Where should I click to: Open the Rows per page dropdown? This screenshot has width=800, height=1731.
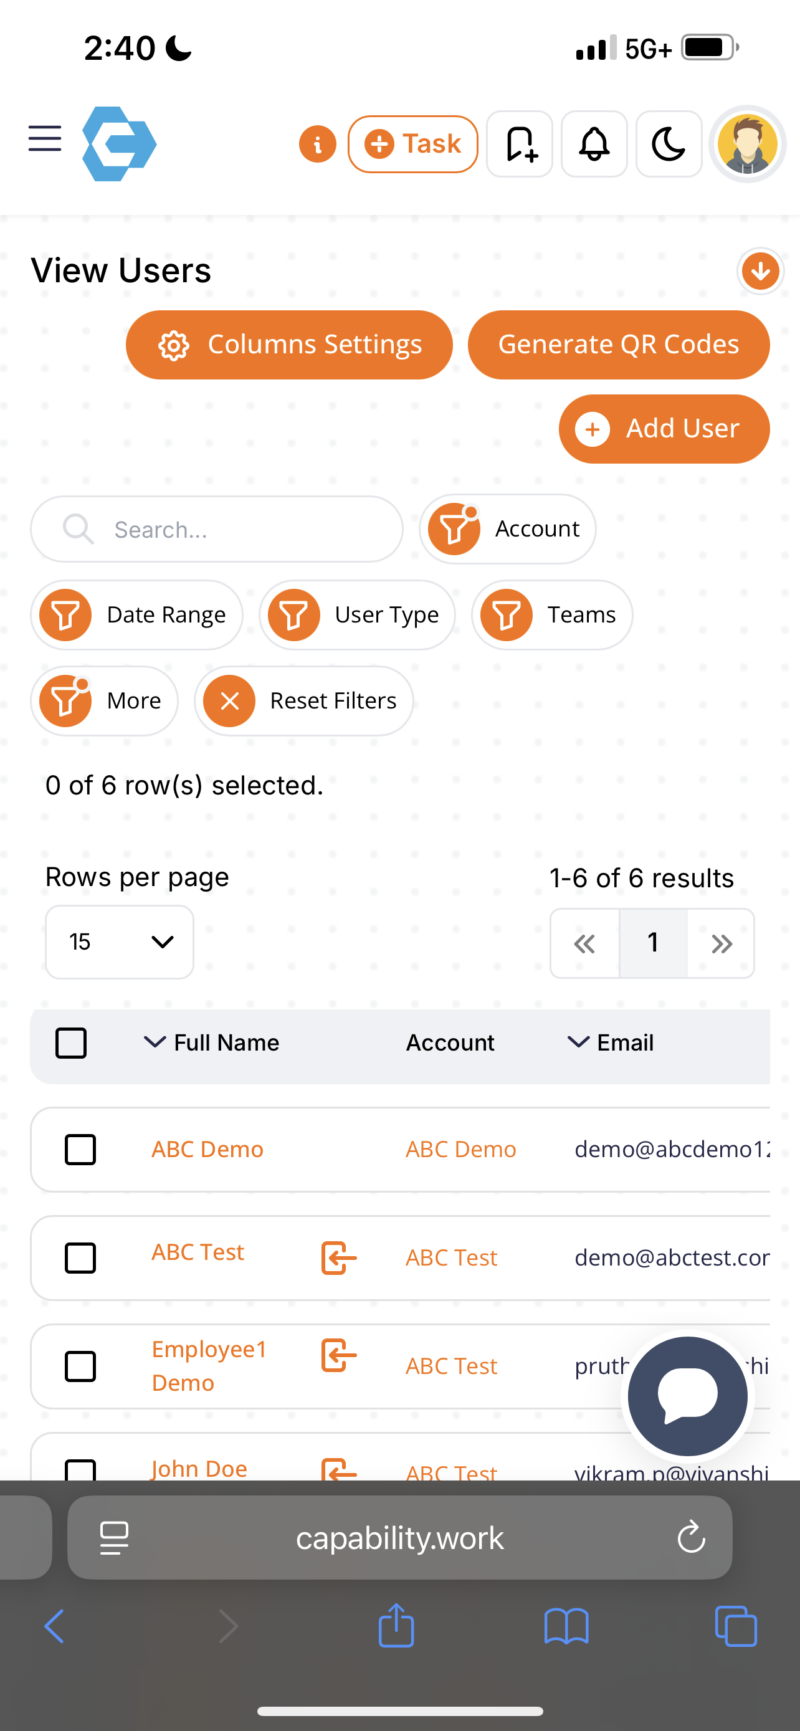[119, 942]
